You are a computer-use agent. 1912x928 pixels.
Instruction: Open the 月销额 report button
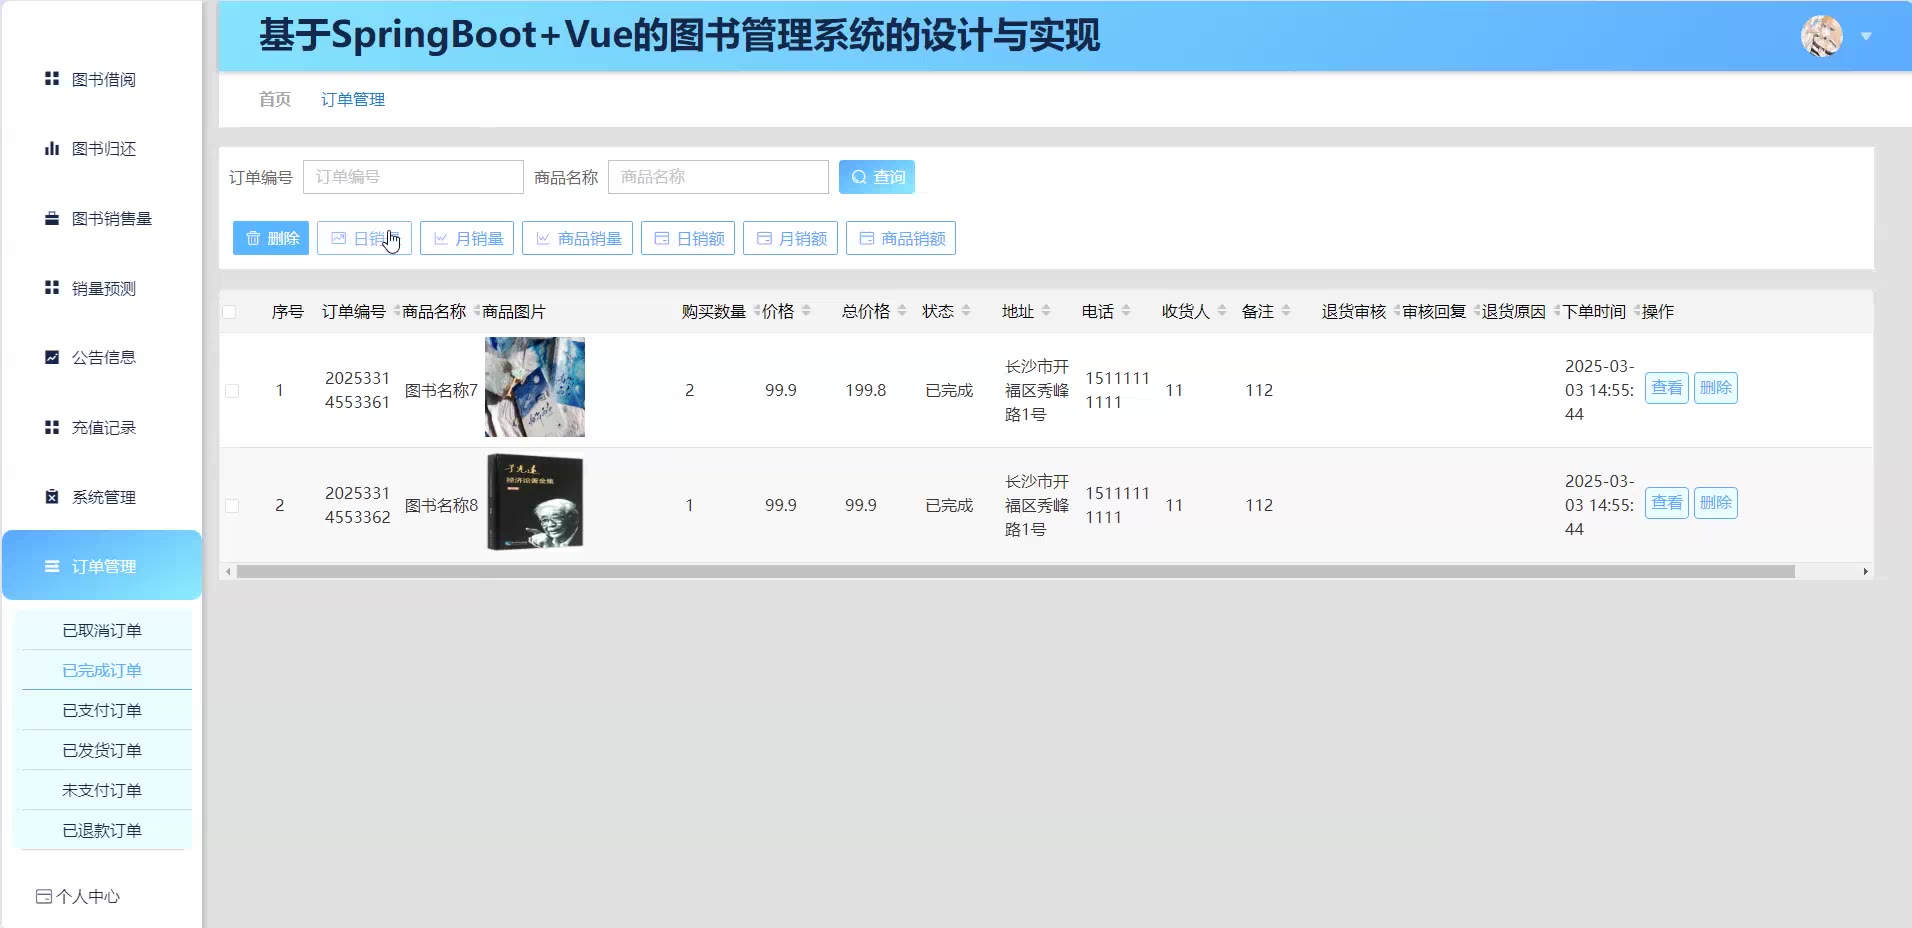(790, 238)
